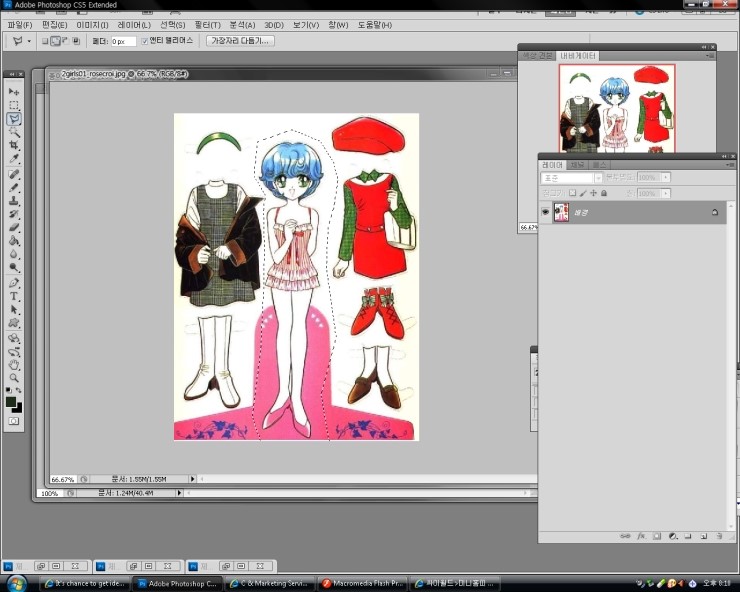Select the Blur tool
The height and width of the screenshot is (592, 740).
point(14,254)
